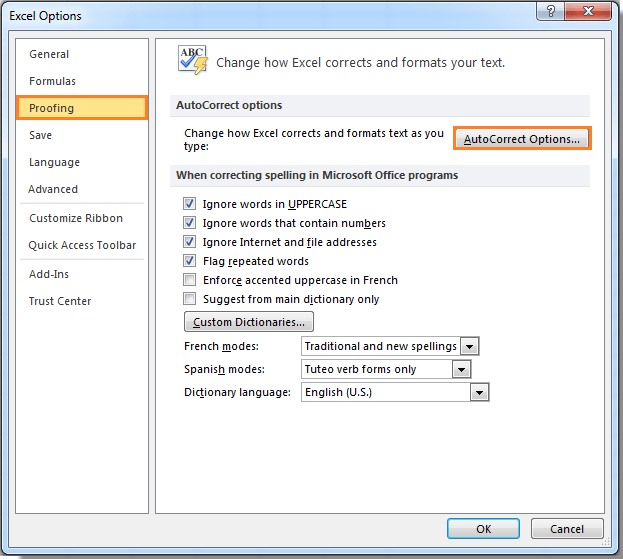
Task: Uncheck Flag repeated words
Action: coord(190,261)
